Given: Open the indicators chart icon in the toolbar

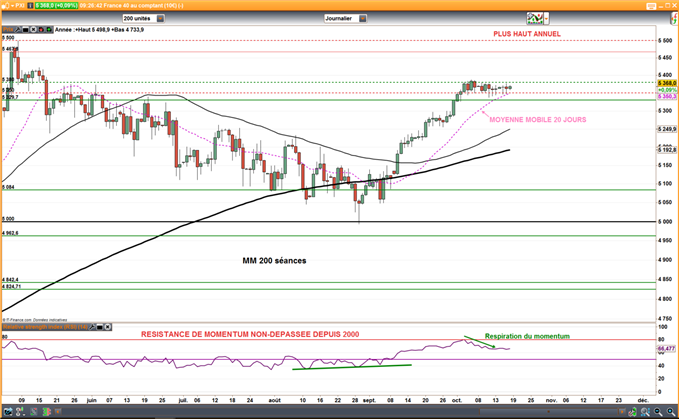Looking at the screenshot, I should [535, 18].
